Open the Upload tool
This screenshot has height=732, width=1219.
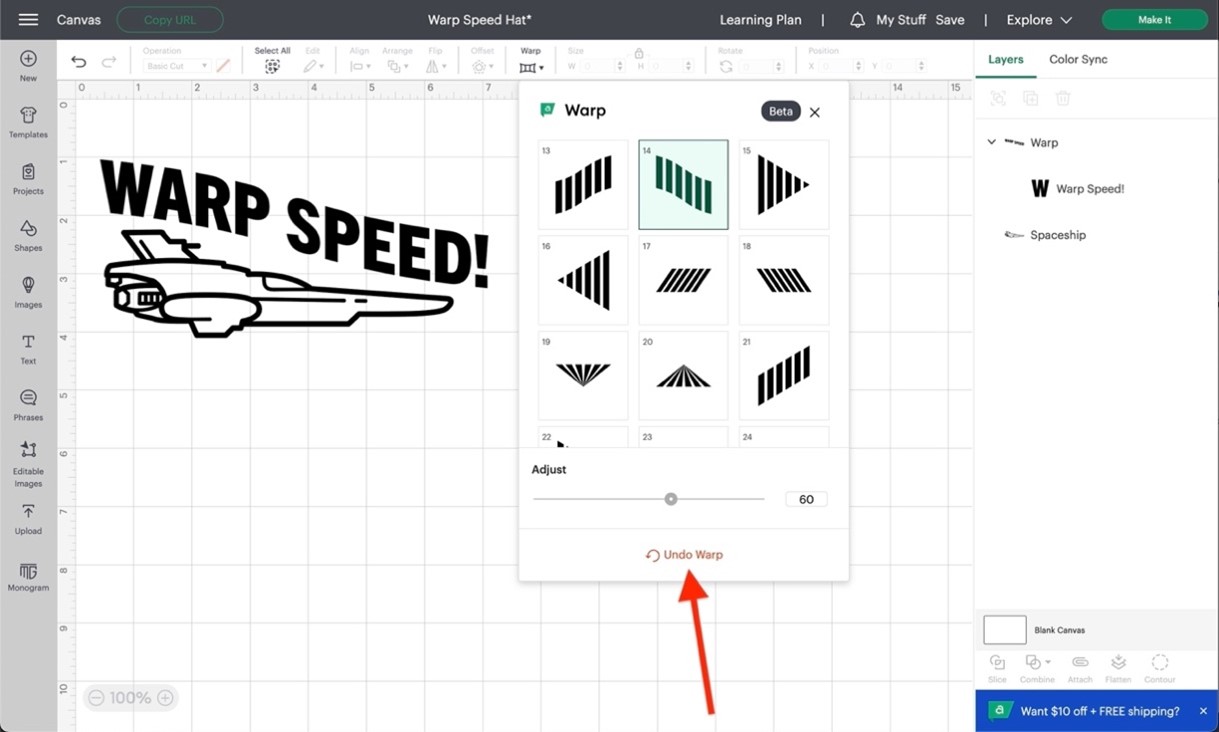28,517
